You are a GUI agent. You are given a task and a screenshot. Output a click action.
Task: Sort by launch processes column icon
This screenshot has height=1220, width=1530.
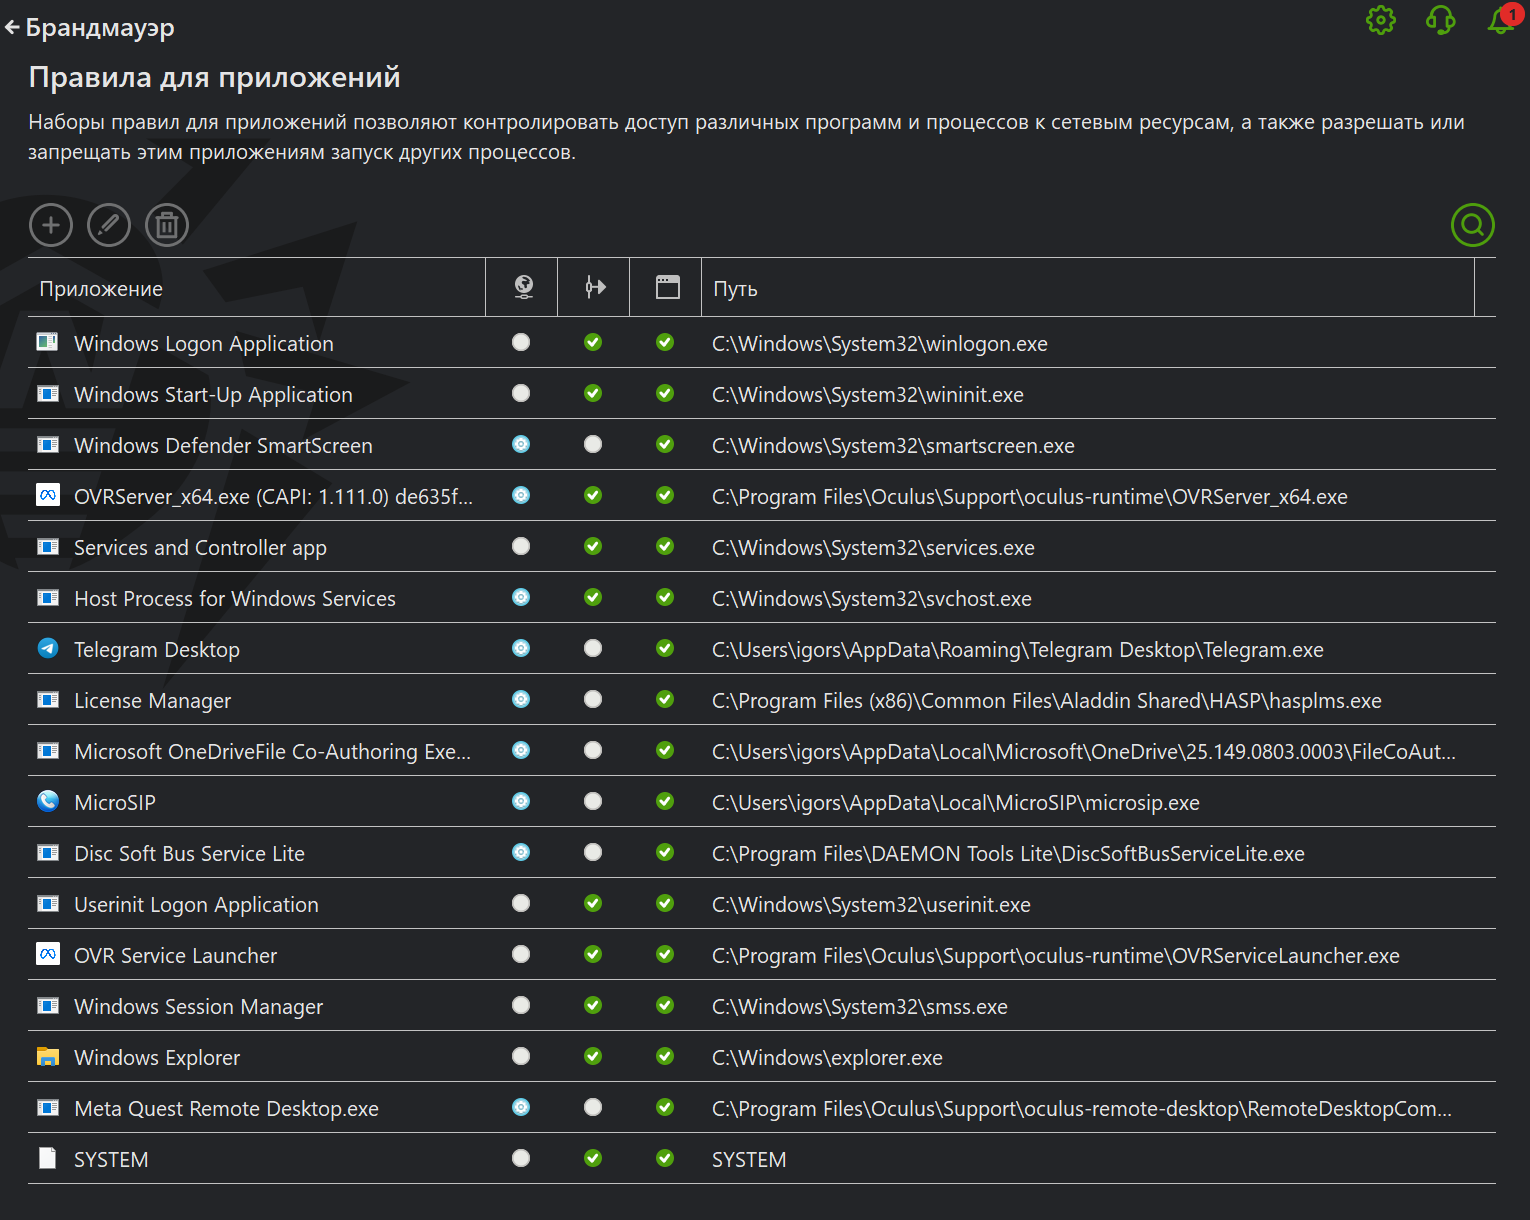(595, 288)
